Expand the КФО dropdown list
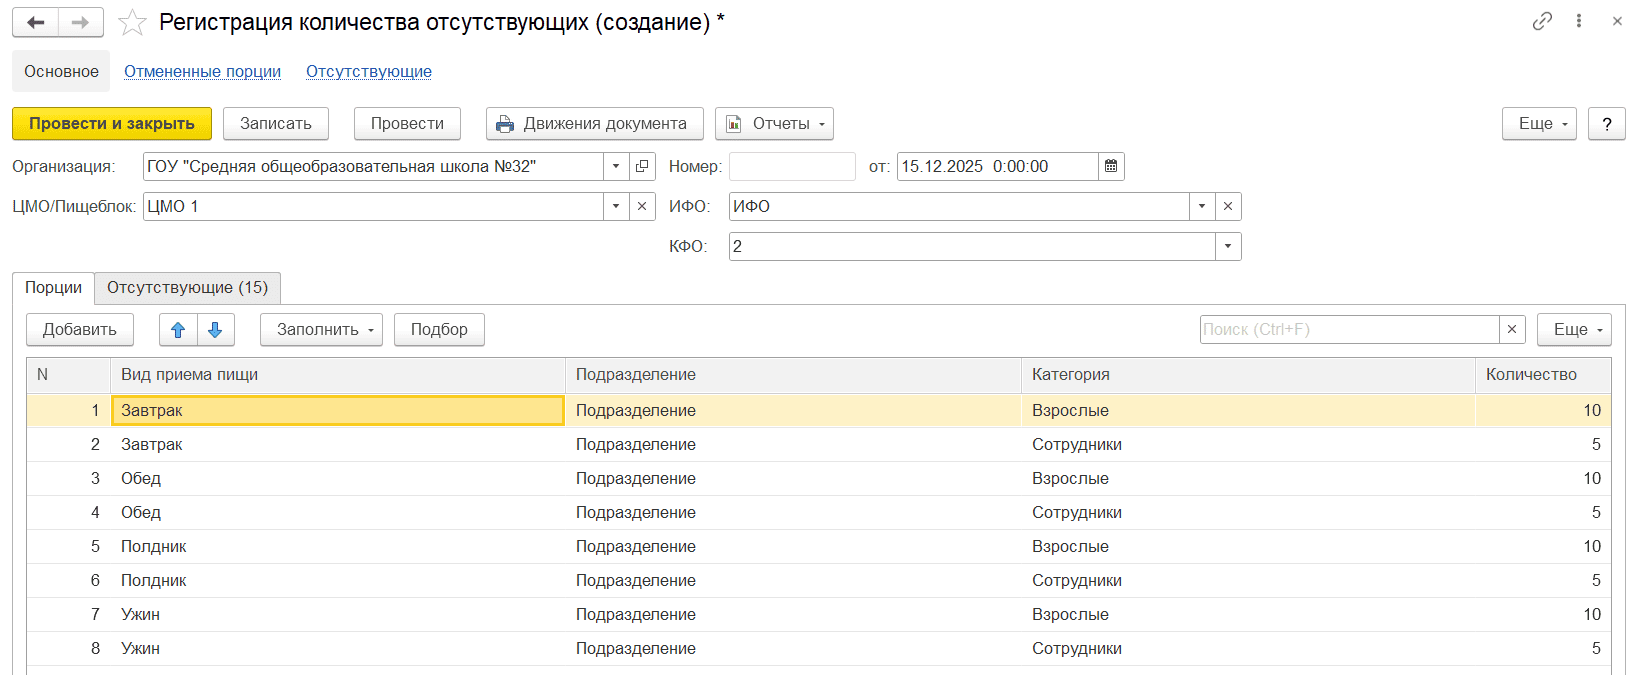 (x=1228, y=247)
